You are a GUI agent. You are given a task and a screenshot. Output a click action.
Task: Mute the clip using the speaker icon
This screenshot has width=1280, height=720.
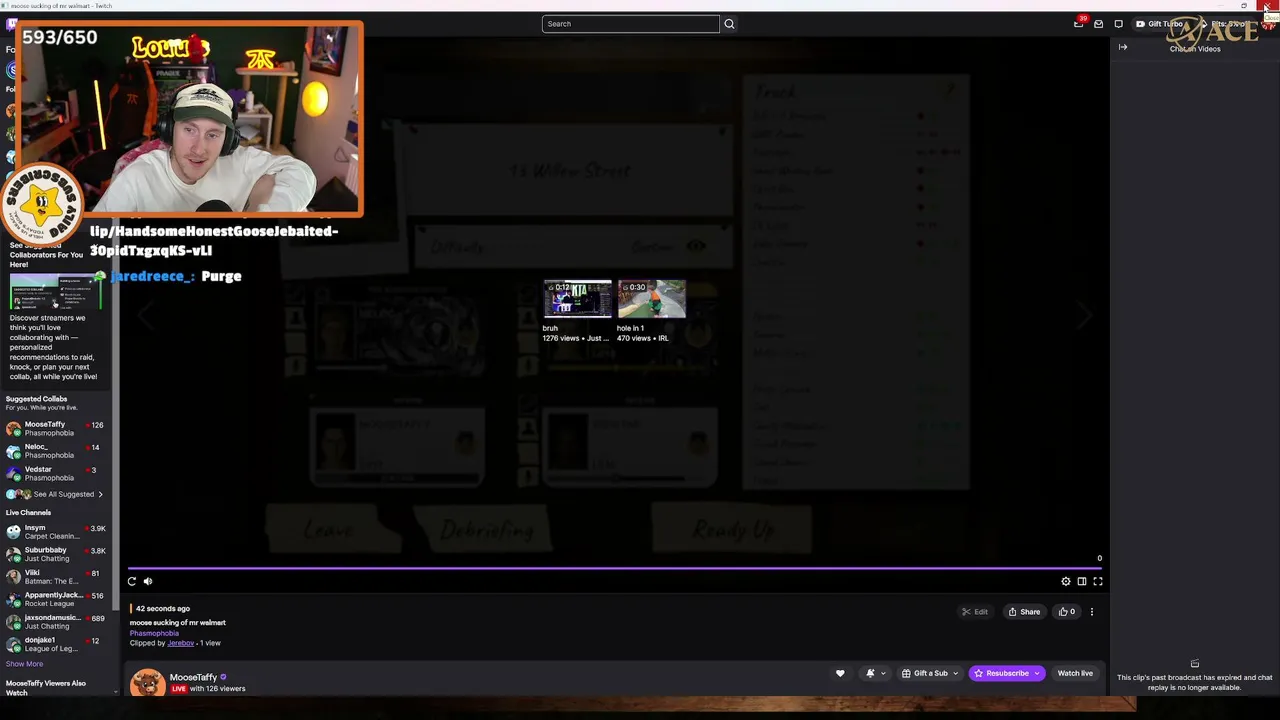pyautogui.click(x=148, y=581)
